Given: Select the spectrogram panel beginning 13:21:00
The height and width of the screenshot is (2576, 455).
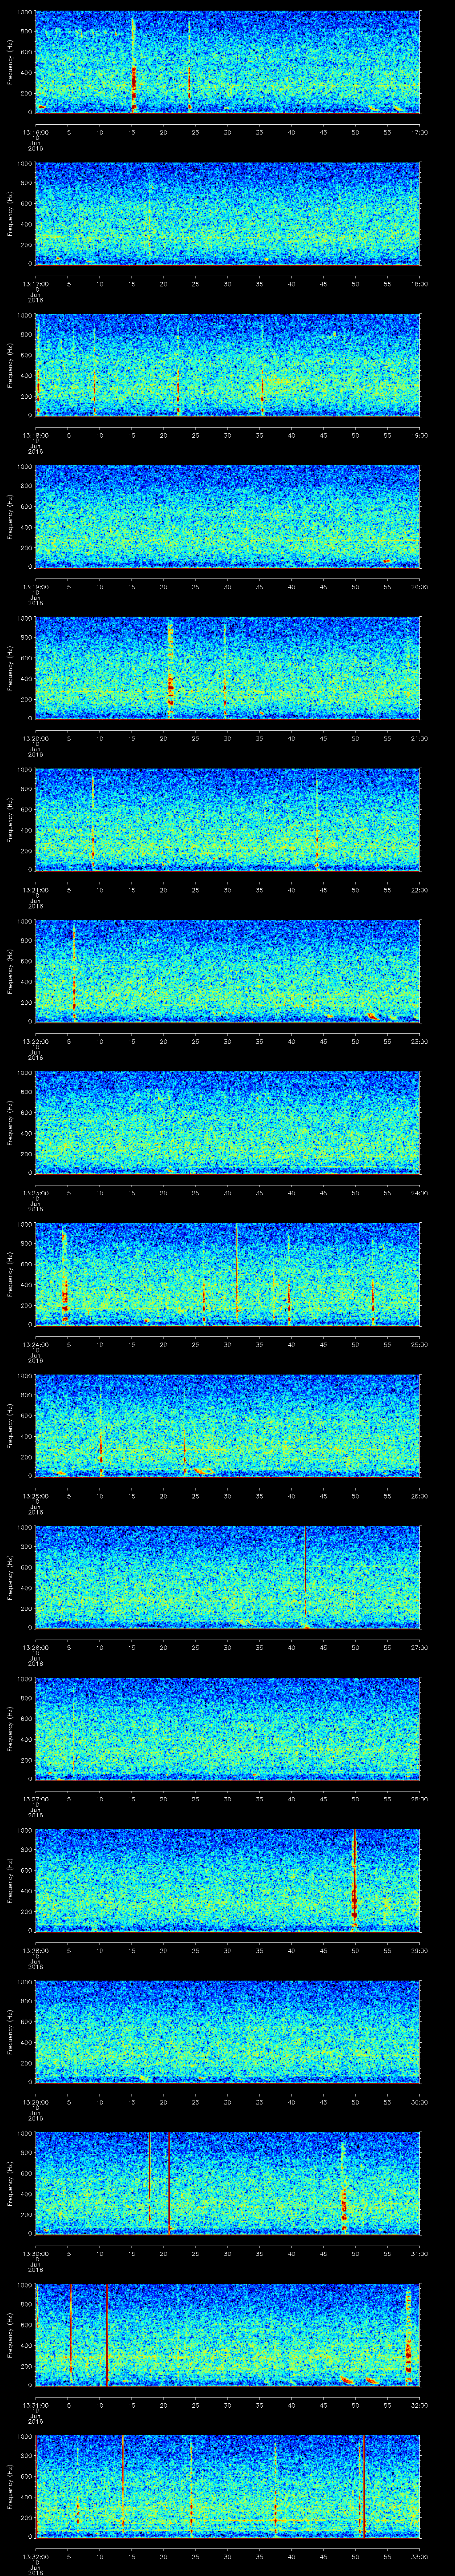Looking at the screenshot, I should [x=228, y=820].
